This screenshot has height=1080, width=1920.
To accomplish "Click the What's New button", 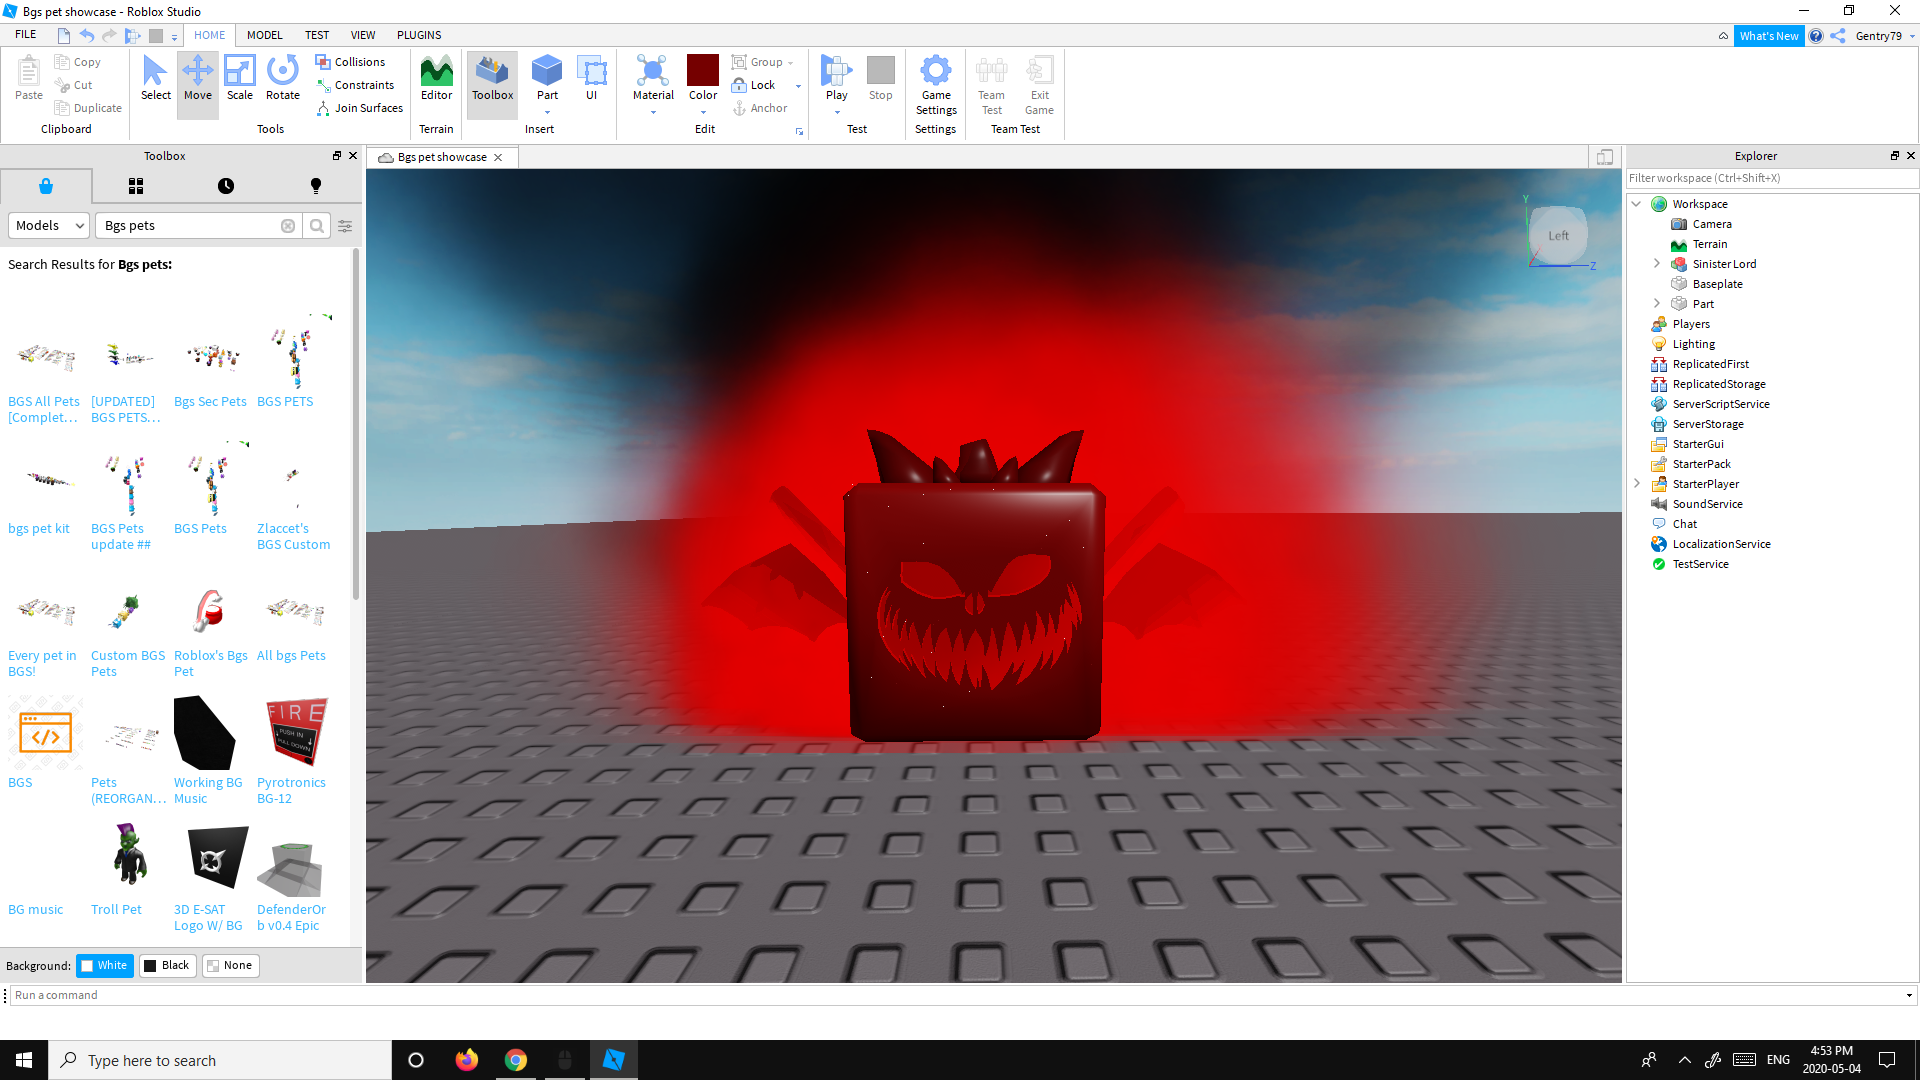I will click(x=1768, y=36).
